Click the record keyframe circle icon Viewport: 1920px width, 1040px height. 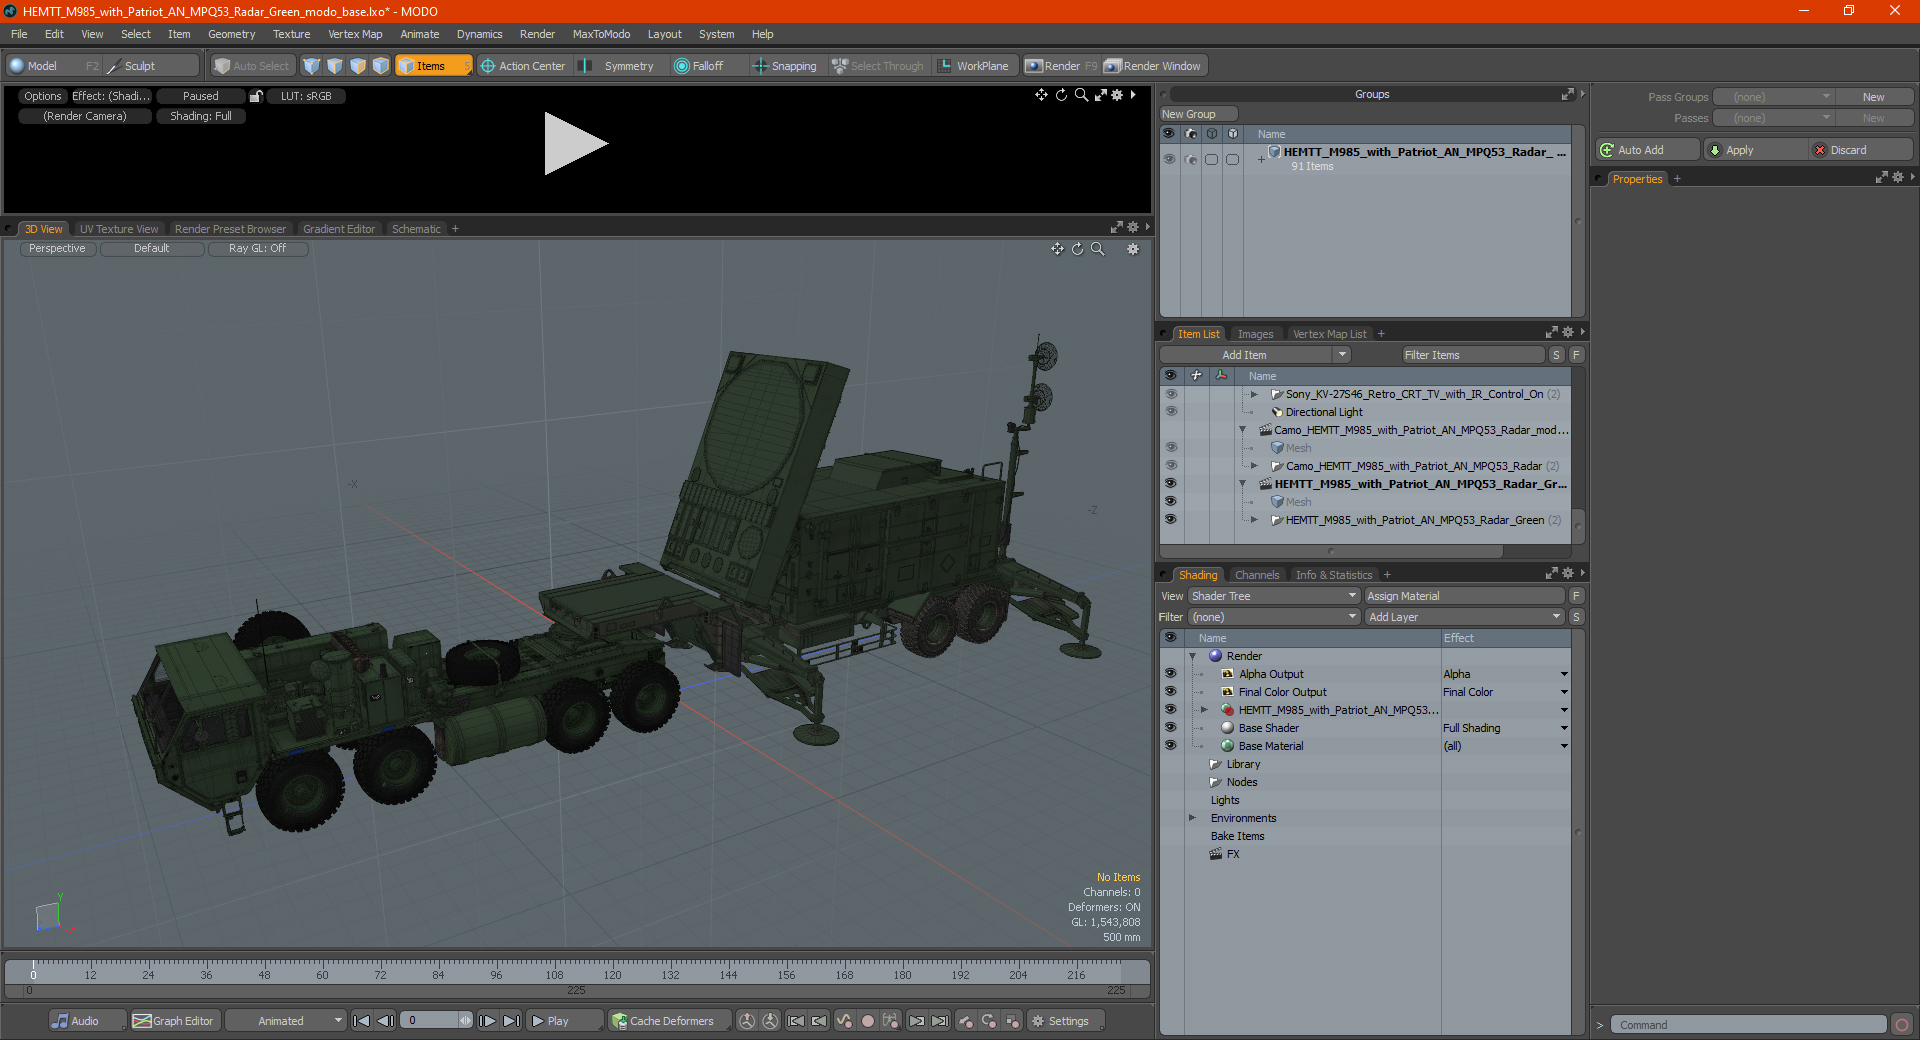[868, 1021]
